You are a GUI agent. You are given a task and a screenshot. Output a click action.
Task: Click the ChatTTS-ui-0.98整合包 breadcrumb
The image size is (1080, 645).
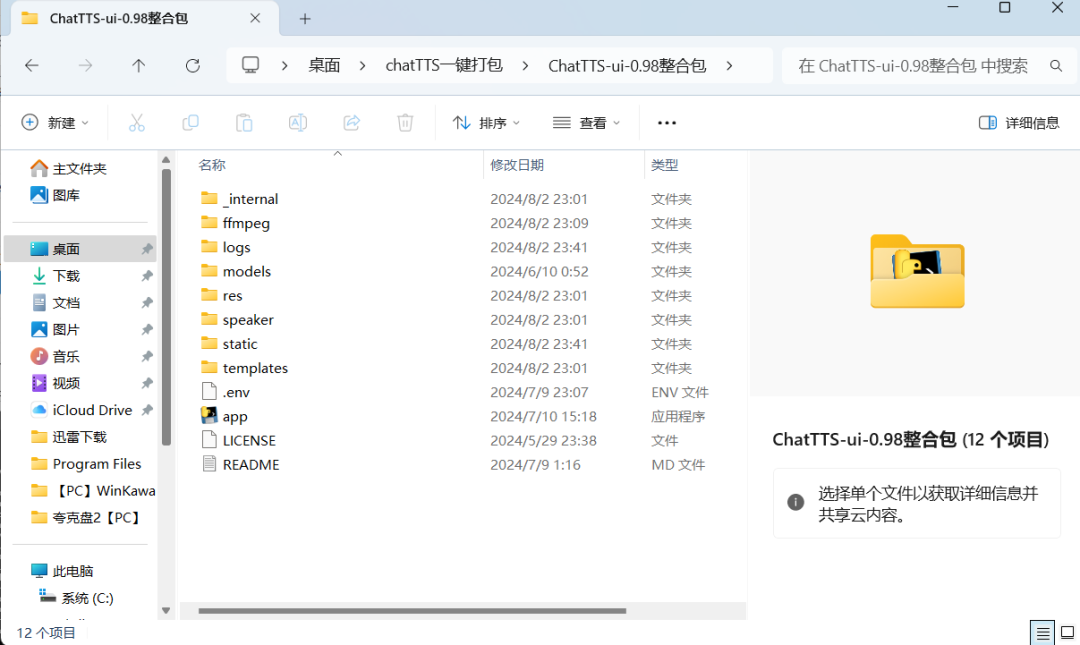(x=627, y=65)
